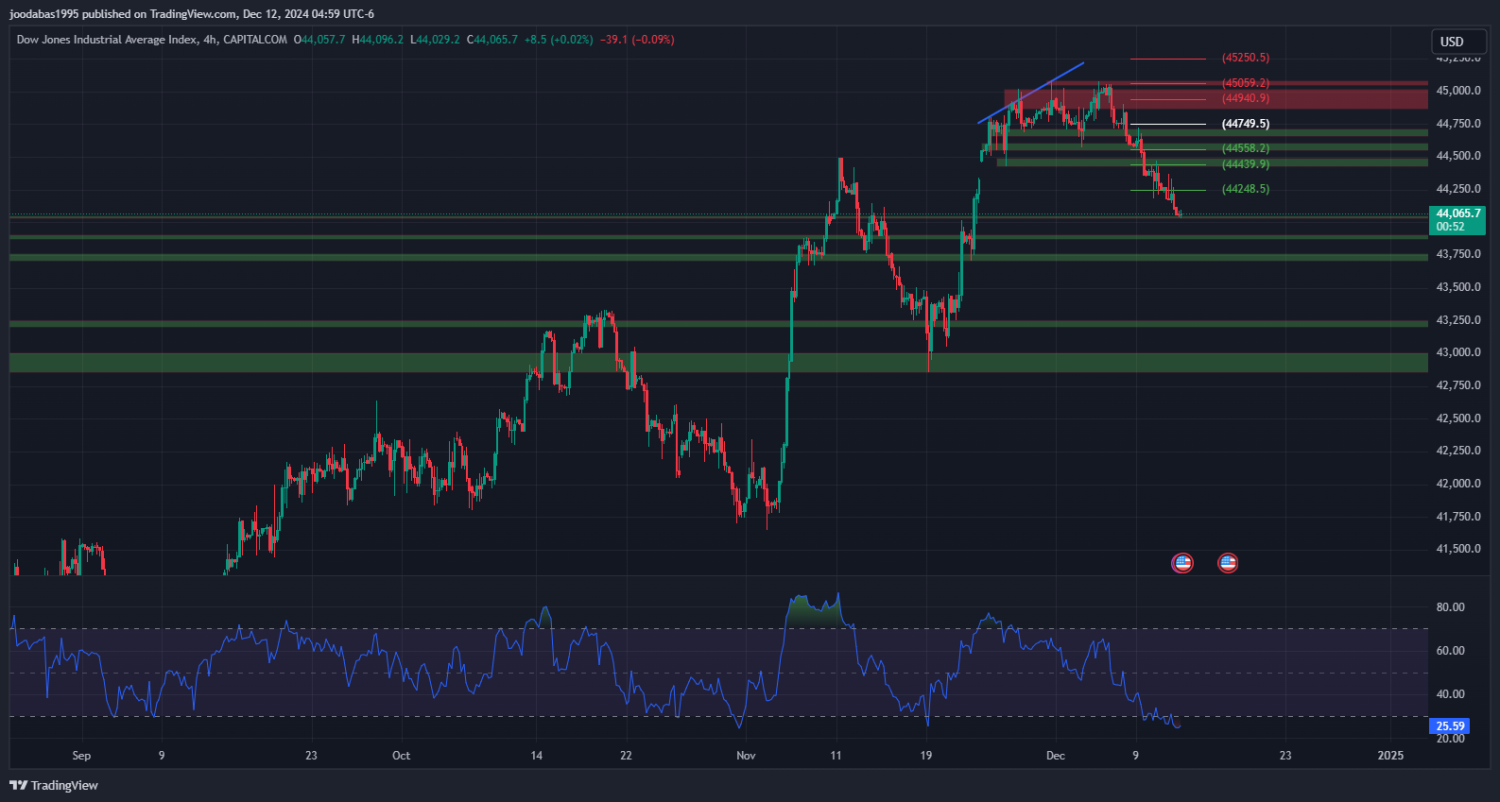Click the blue RSI value label 25.59
The image size is (1500, 802).
click(x=1450, y=725)
